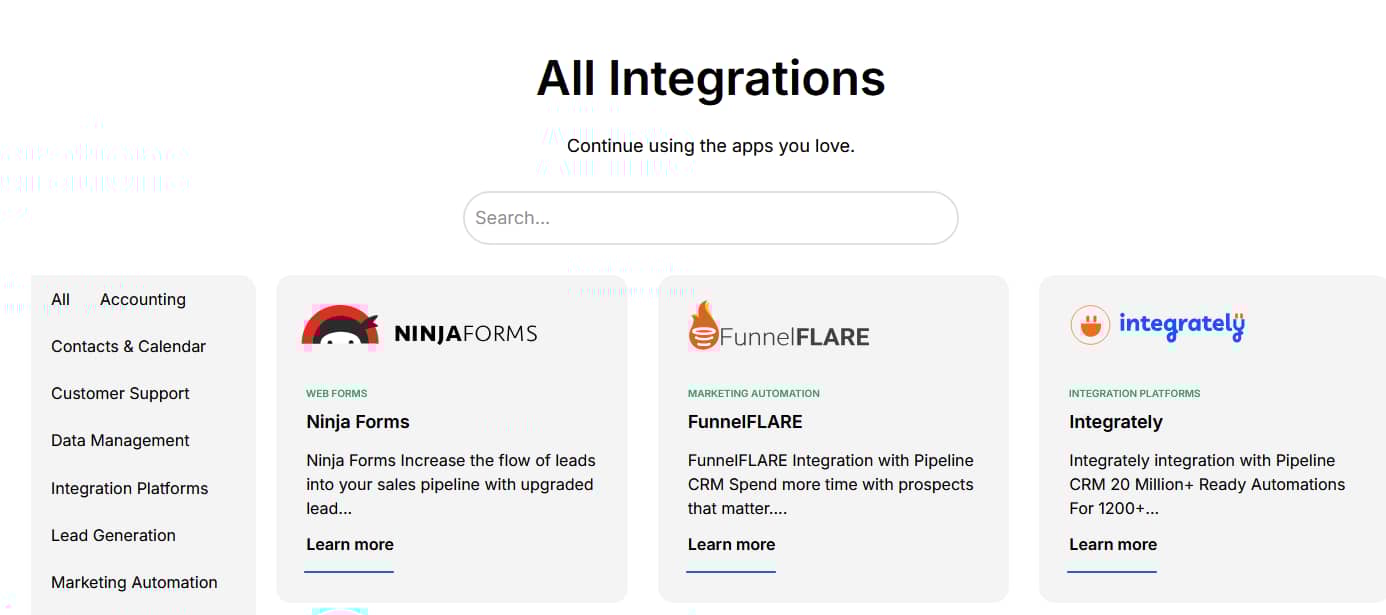Screen dimensions: 1386x615
Task: Click inside the Search field
Action: click(x=710, y=217)
